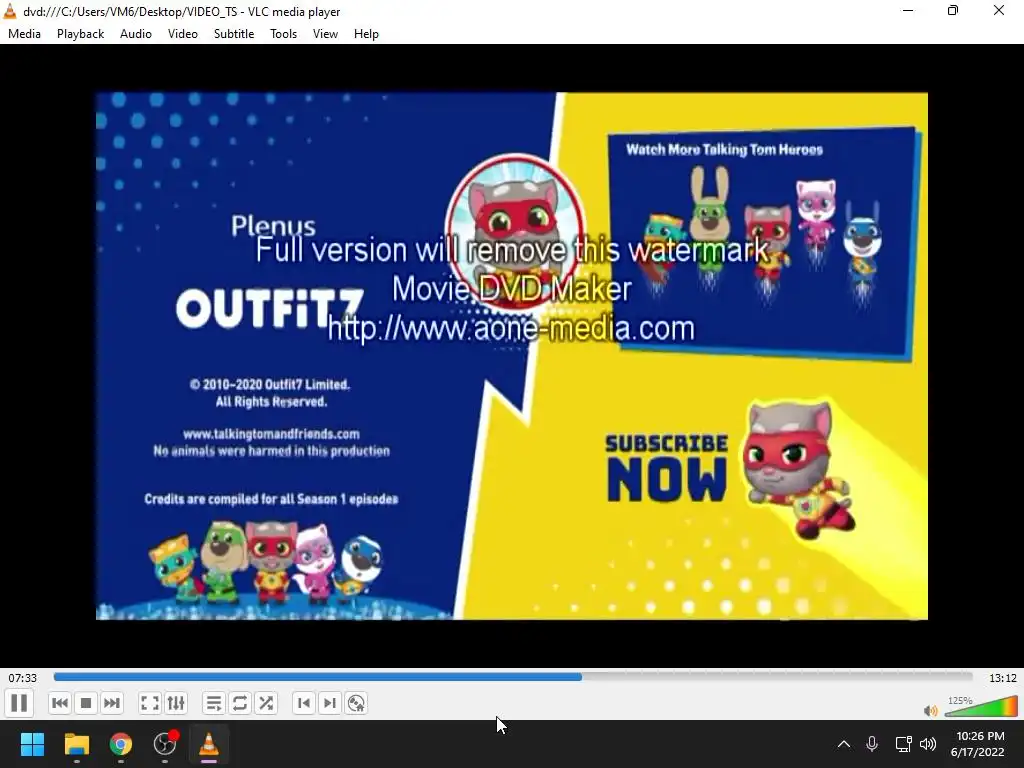The image size is (1024, 768).
Task: Open the Playback menu
Action: coord(80,34)
